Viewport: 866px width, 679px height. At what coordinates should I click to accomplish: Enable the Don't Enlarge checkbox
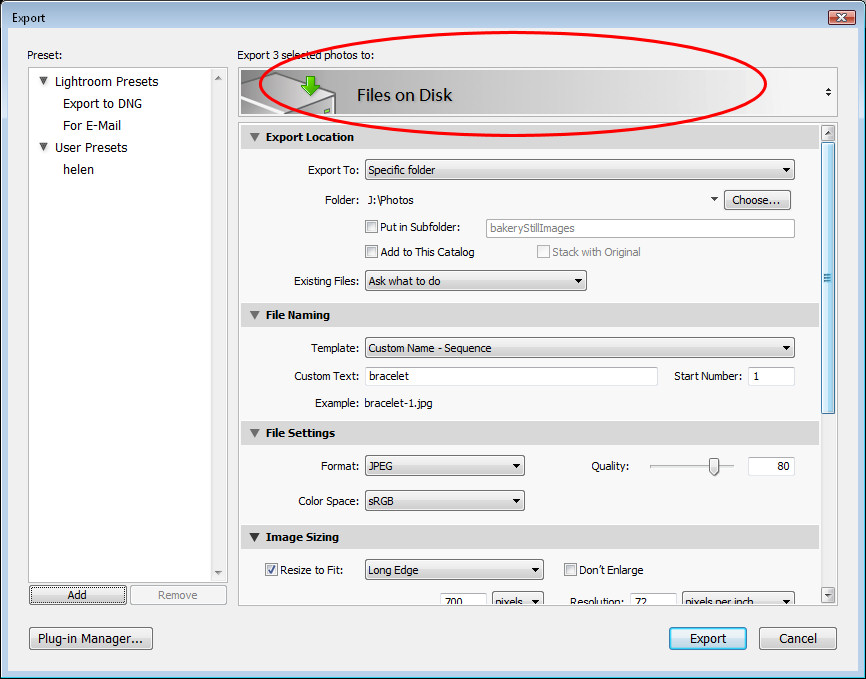570,570
